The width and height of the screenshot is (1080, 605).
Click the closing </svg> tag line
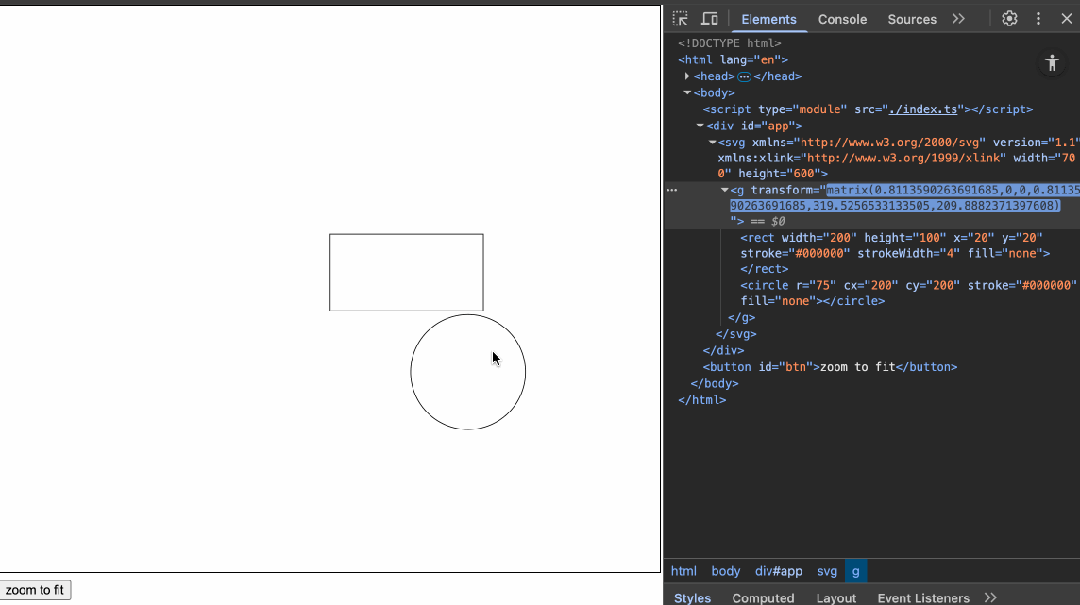(736, 334)
